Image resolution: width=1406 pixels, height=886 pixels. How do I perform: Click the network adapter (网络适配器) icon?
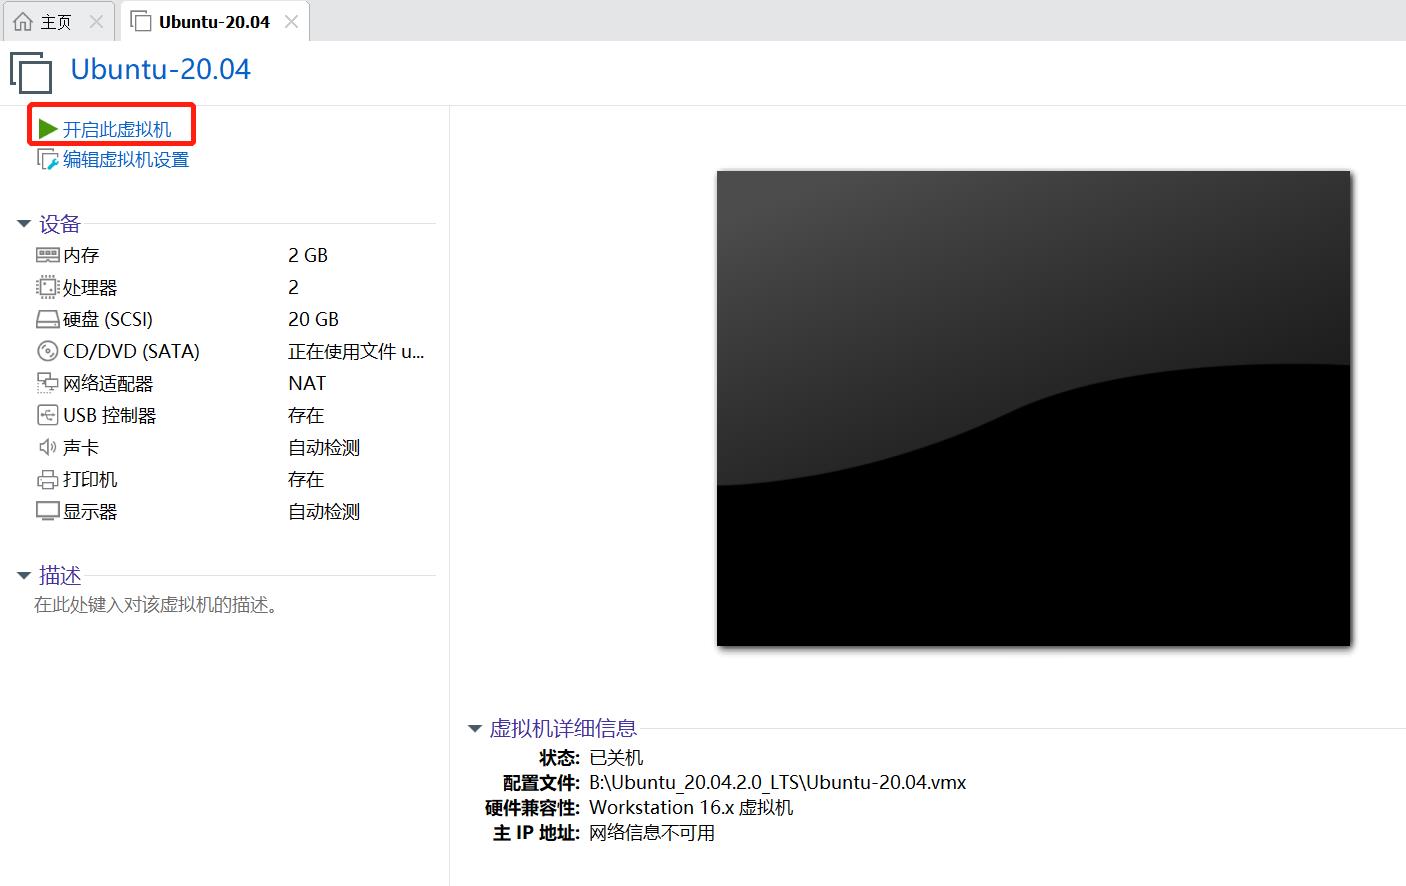click(47, 383)
